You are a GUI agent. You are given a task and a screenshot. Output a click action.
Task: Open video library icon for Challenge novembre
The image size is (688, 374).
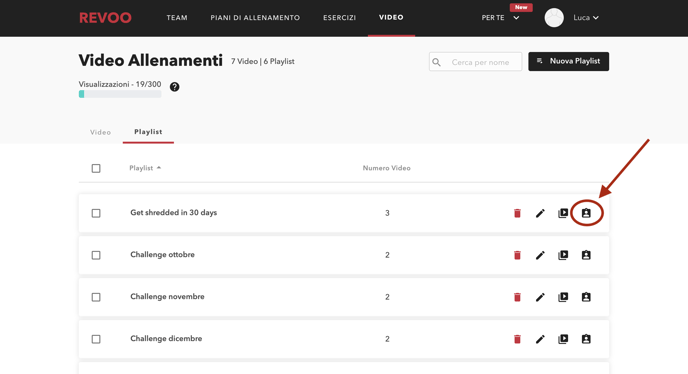[563, 297]
